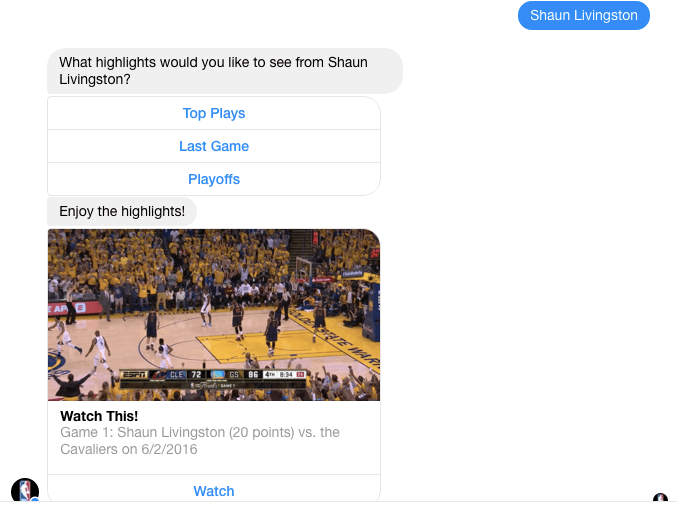677x507 pixels.
Task: Open the 'Watch This!' card title
Action: click(x=99, y=416)
